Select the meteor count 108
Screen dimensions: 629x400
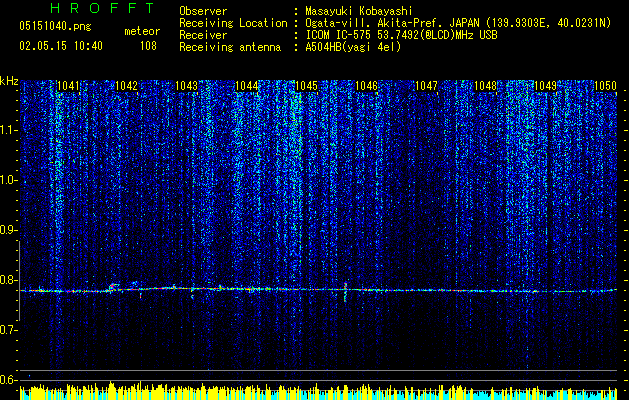148,46
